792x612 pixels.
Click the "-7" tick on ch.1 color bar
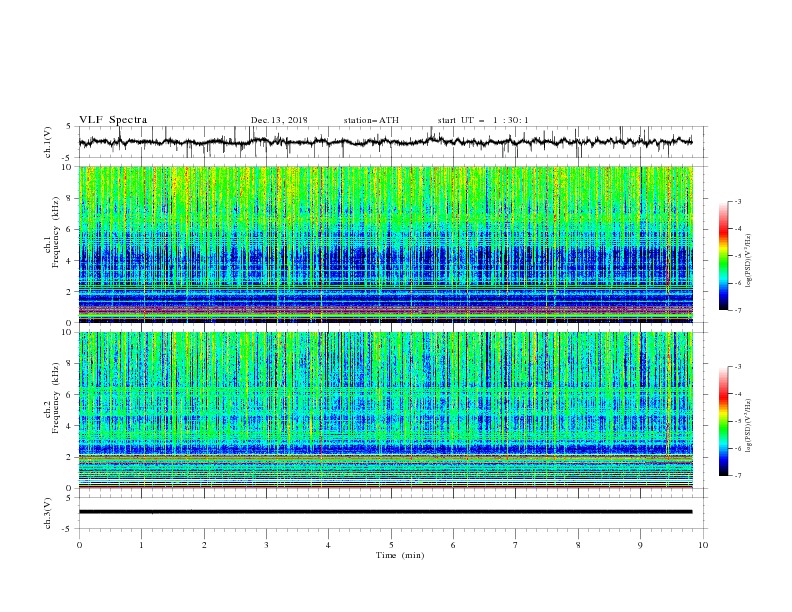(x=738, y=310)
